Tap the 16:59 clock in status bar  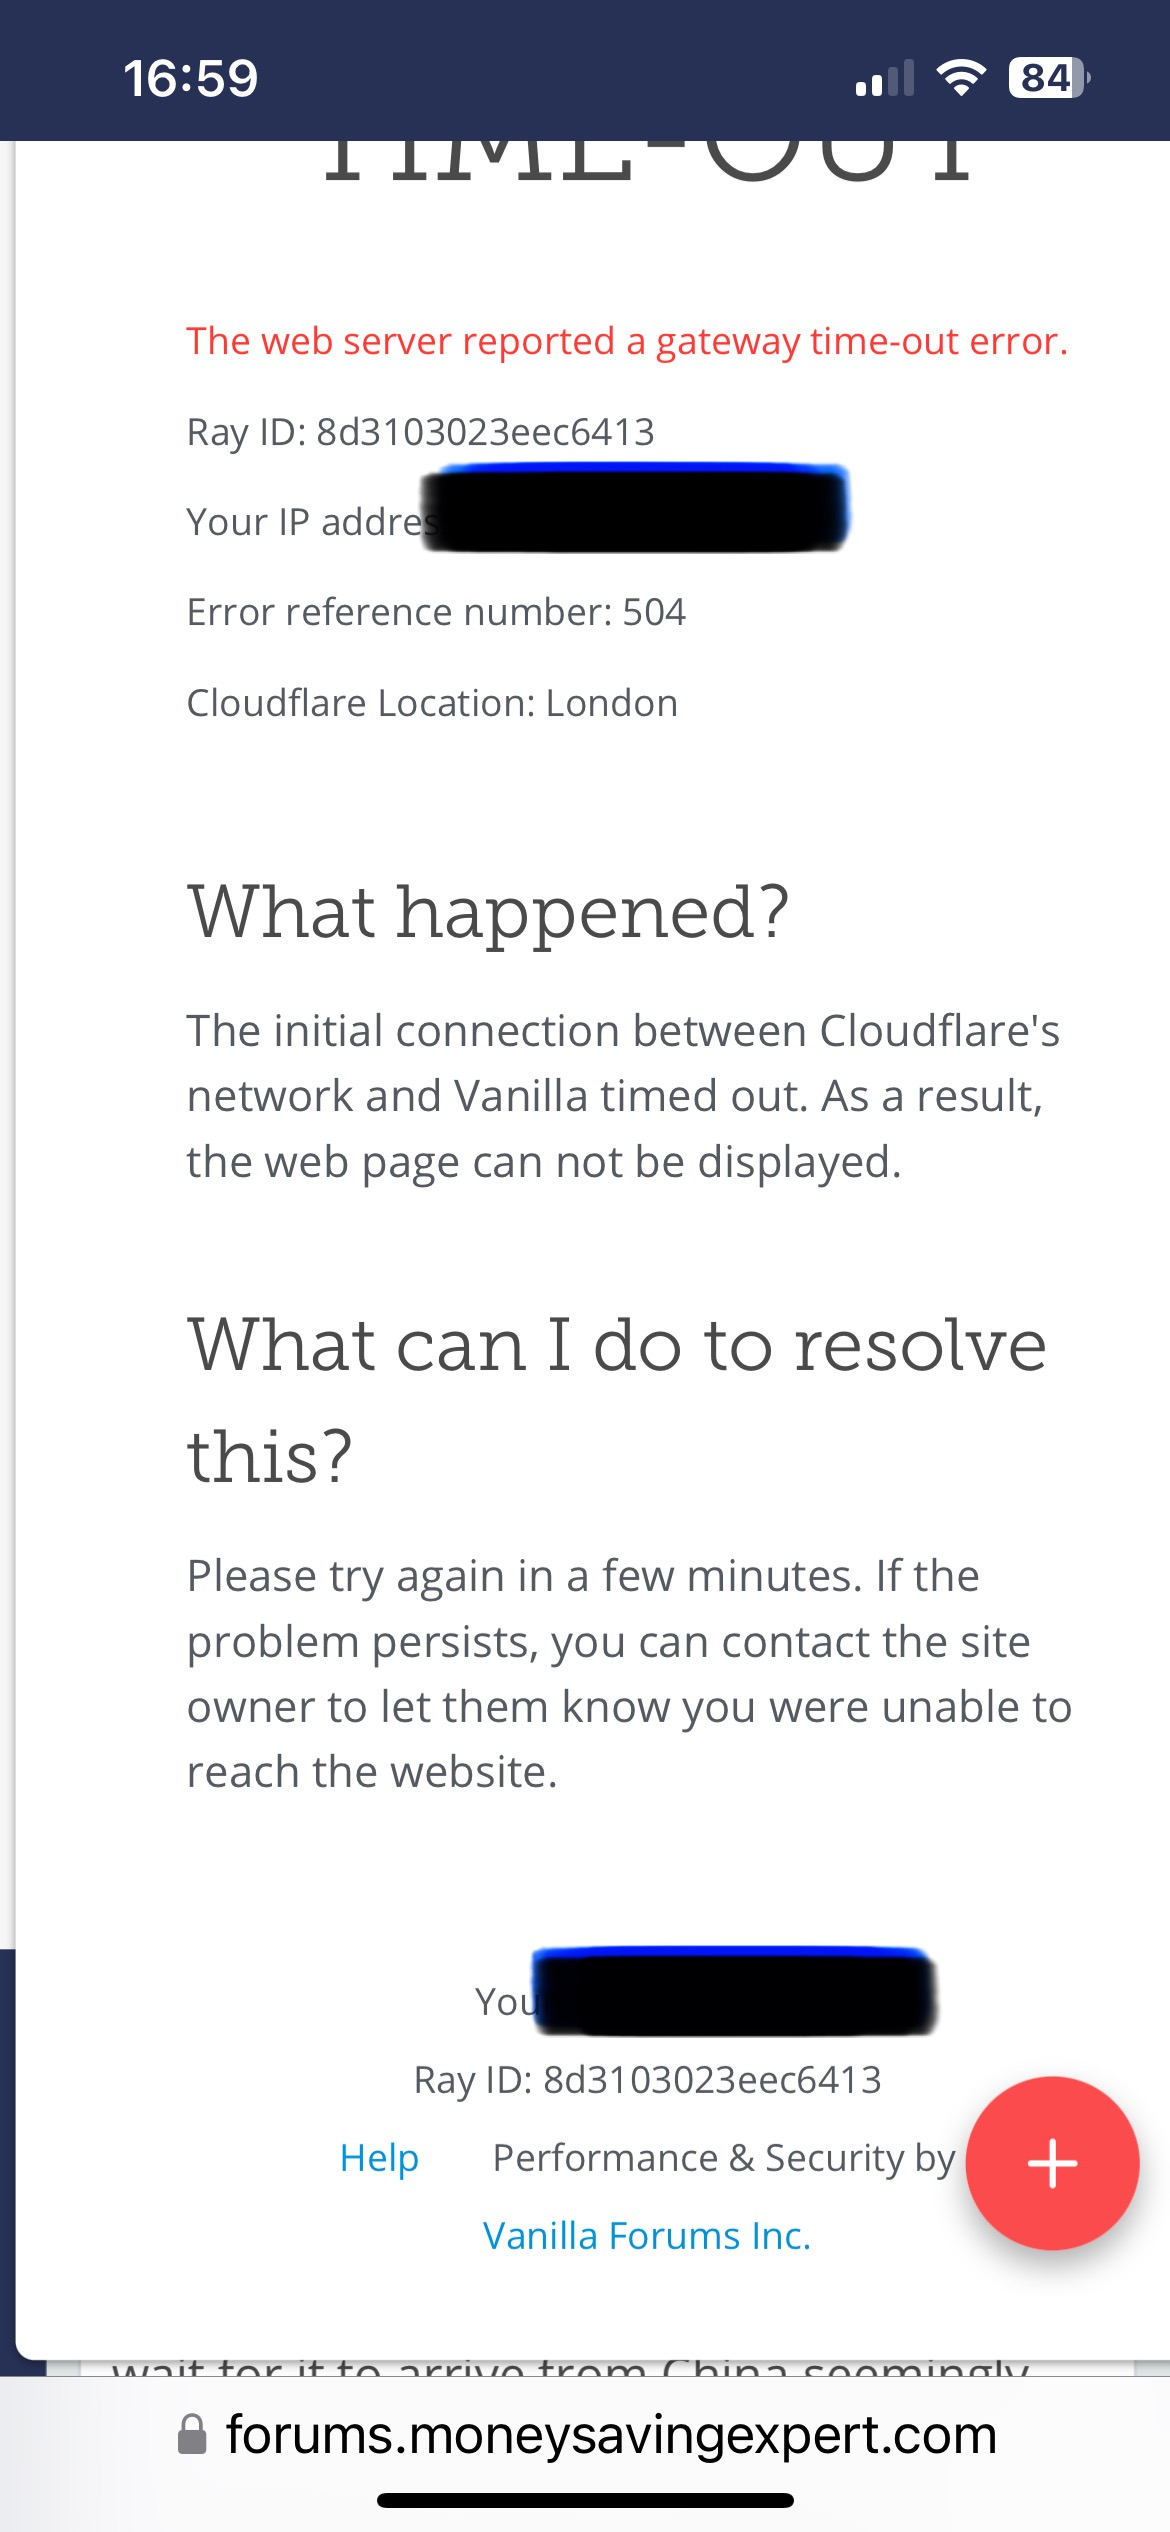190,78
